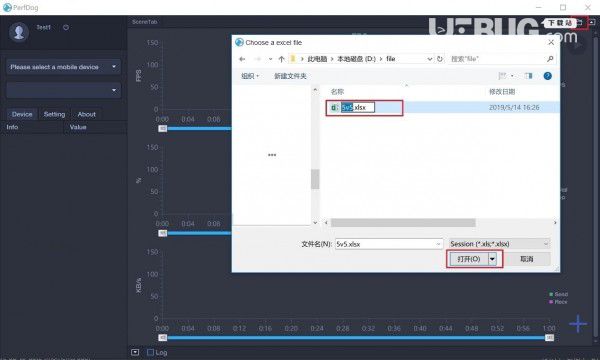
Task: Switch to the Device tab
Action: (x=22, y=114)
